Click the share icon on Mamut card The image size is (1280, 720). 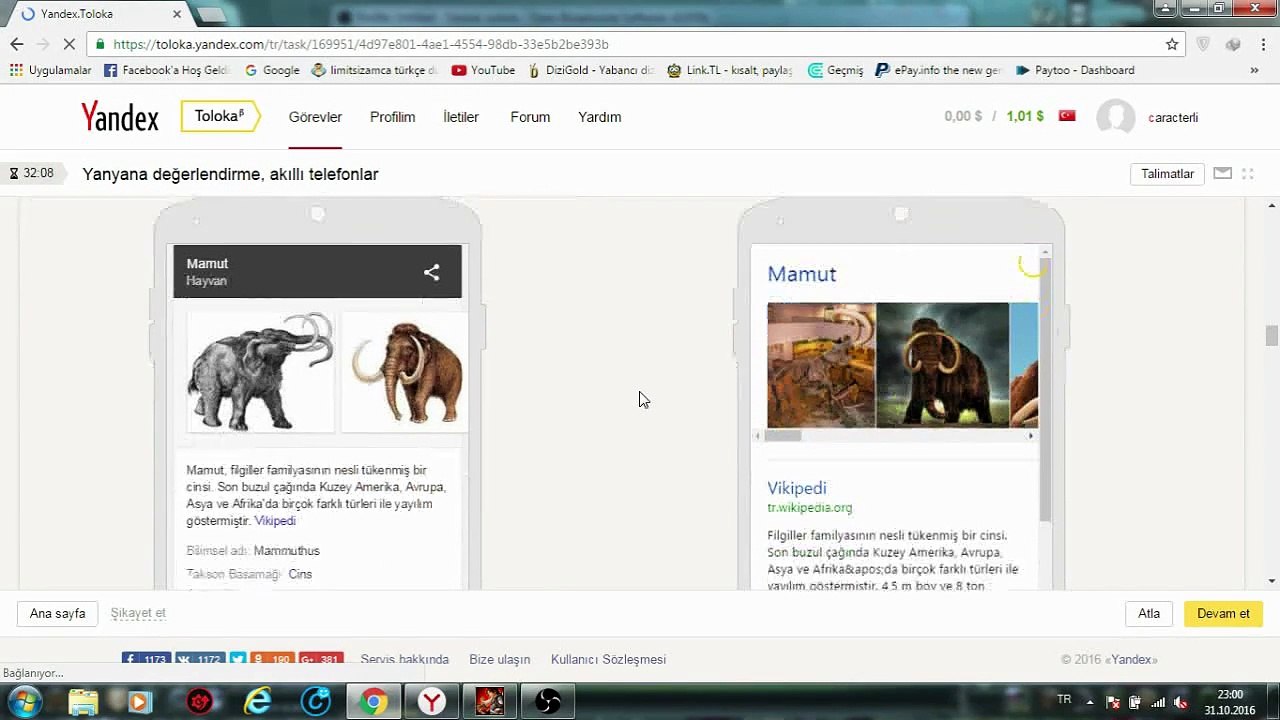pyautogui.click(x=431, y=272)
